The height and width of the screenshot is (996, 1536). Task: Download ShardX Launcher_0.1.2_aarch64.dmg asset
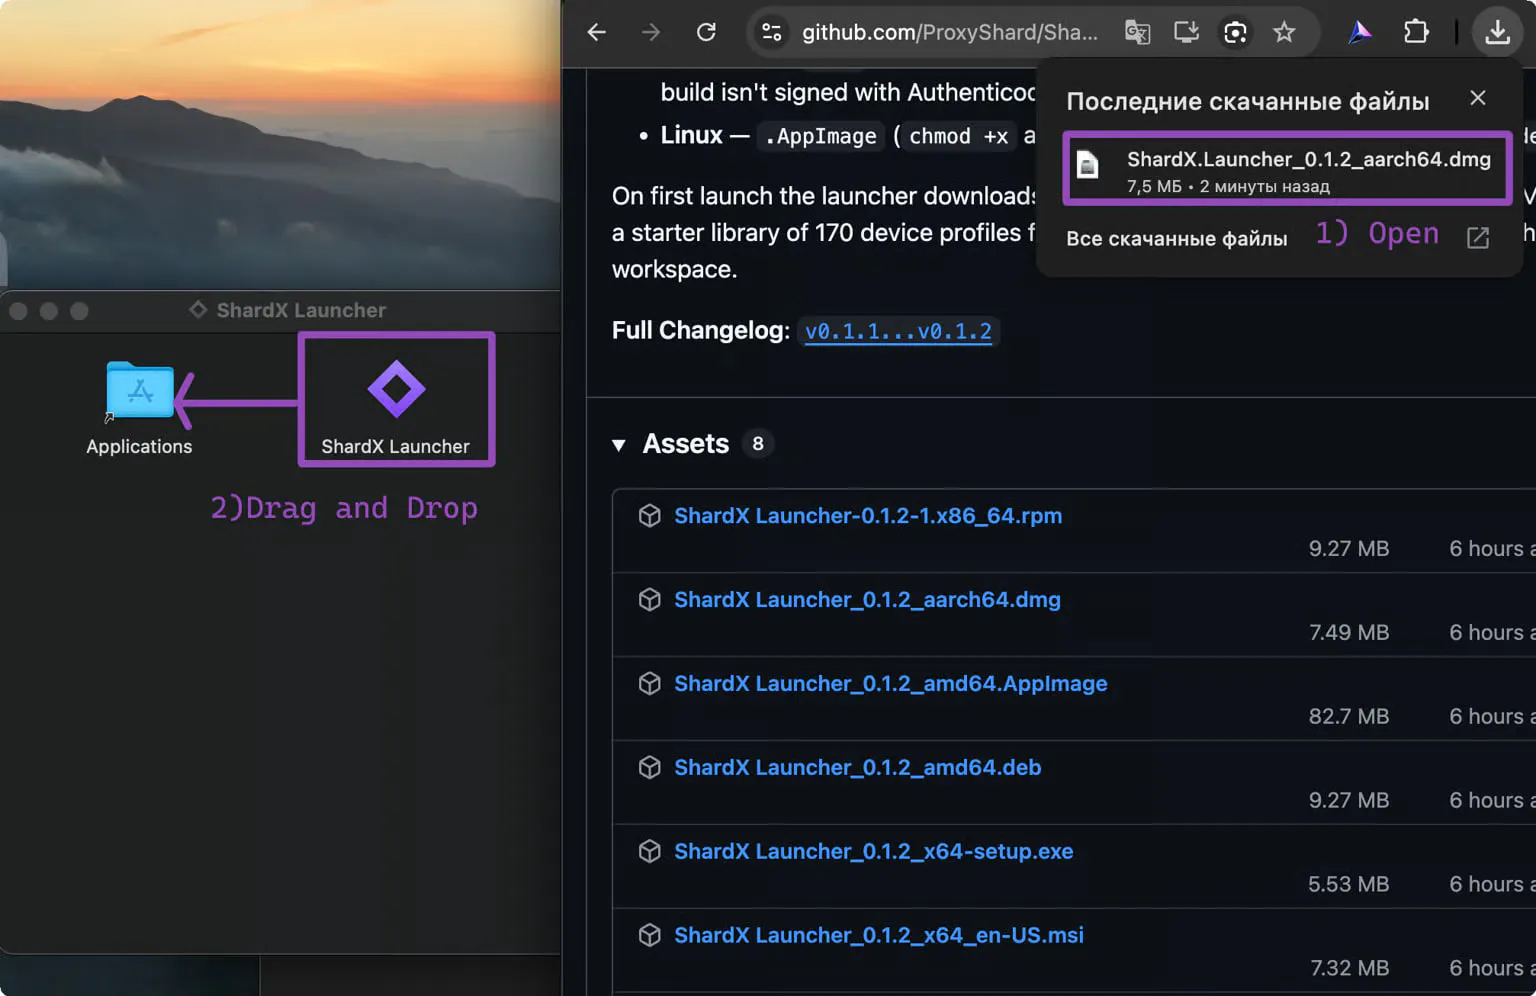867,600
